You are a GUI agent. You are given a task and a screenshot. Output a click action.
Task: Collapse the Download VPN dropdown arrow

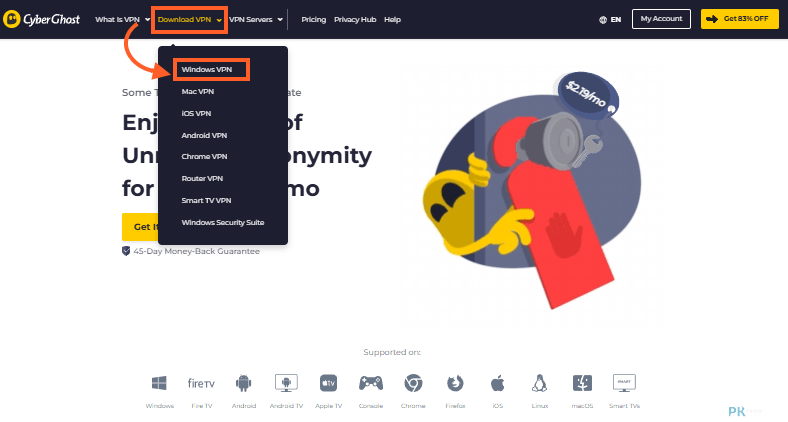pos(219,20)
